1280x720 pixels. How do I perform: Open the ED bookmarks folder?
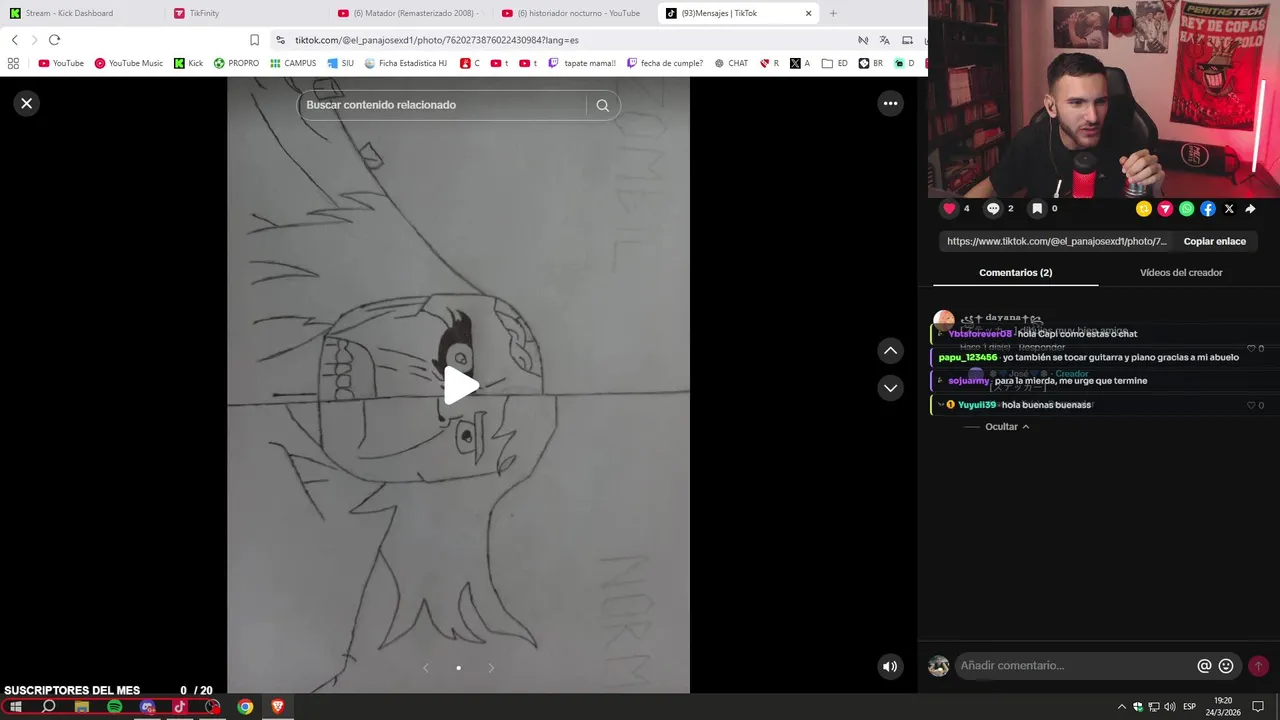click(835, 63)
